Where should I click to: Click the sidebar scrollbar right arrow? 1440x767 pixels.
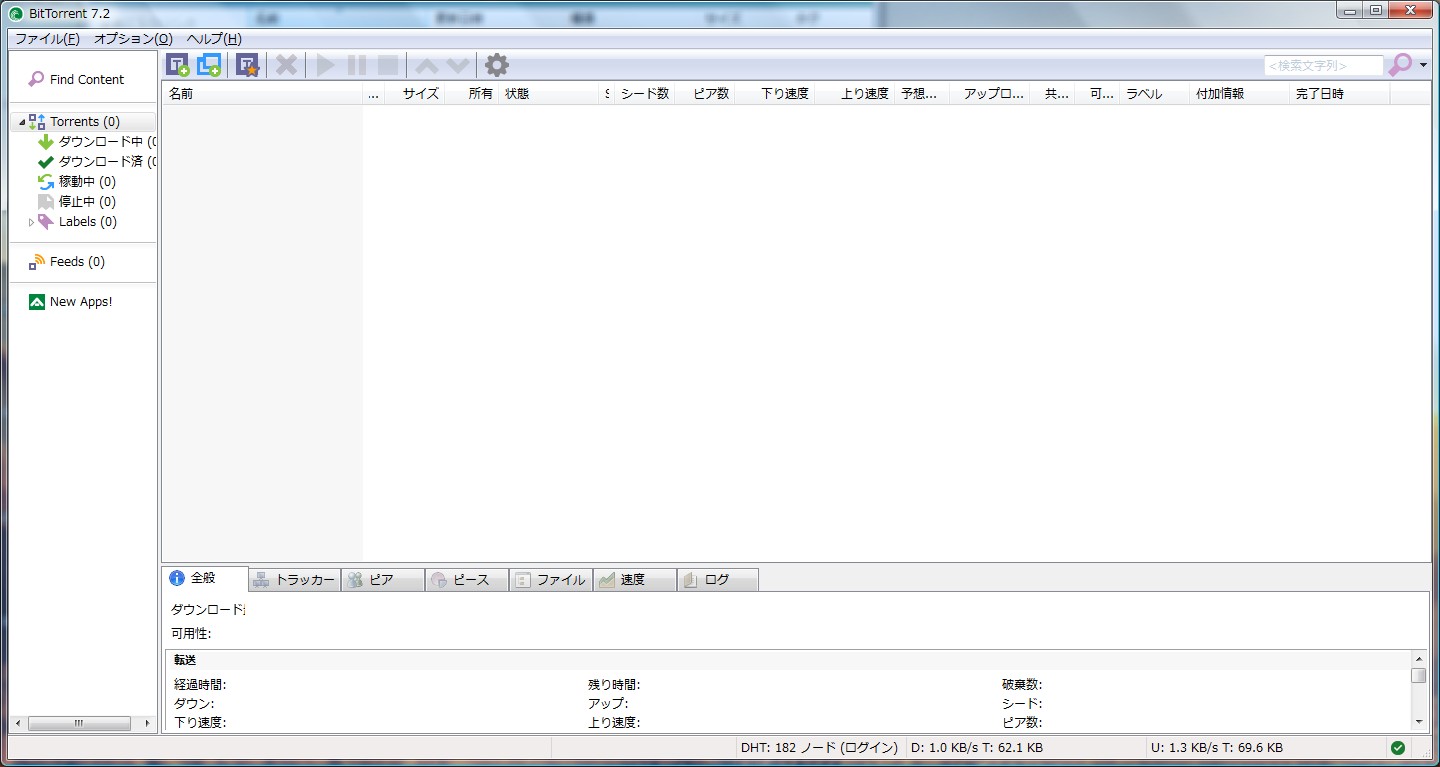click(x=148, y=723)
